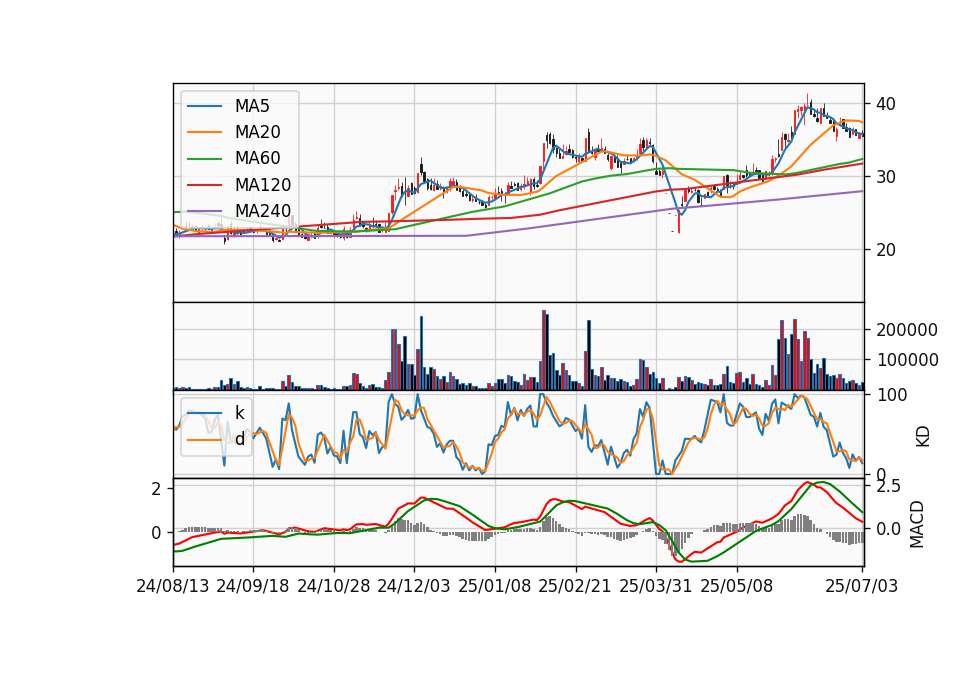Click the MA120 legend label
The image size is (960, 690).
coord(263,185)
